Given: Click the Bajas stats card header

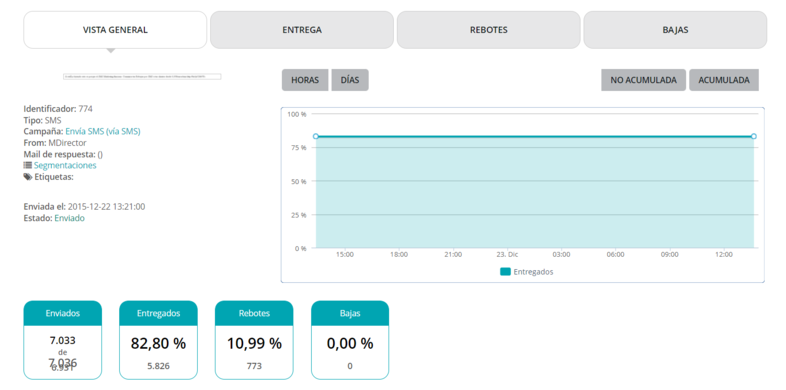Looking at the screenshot, I should 350,313.
